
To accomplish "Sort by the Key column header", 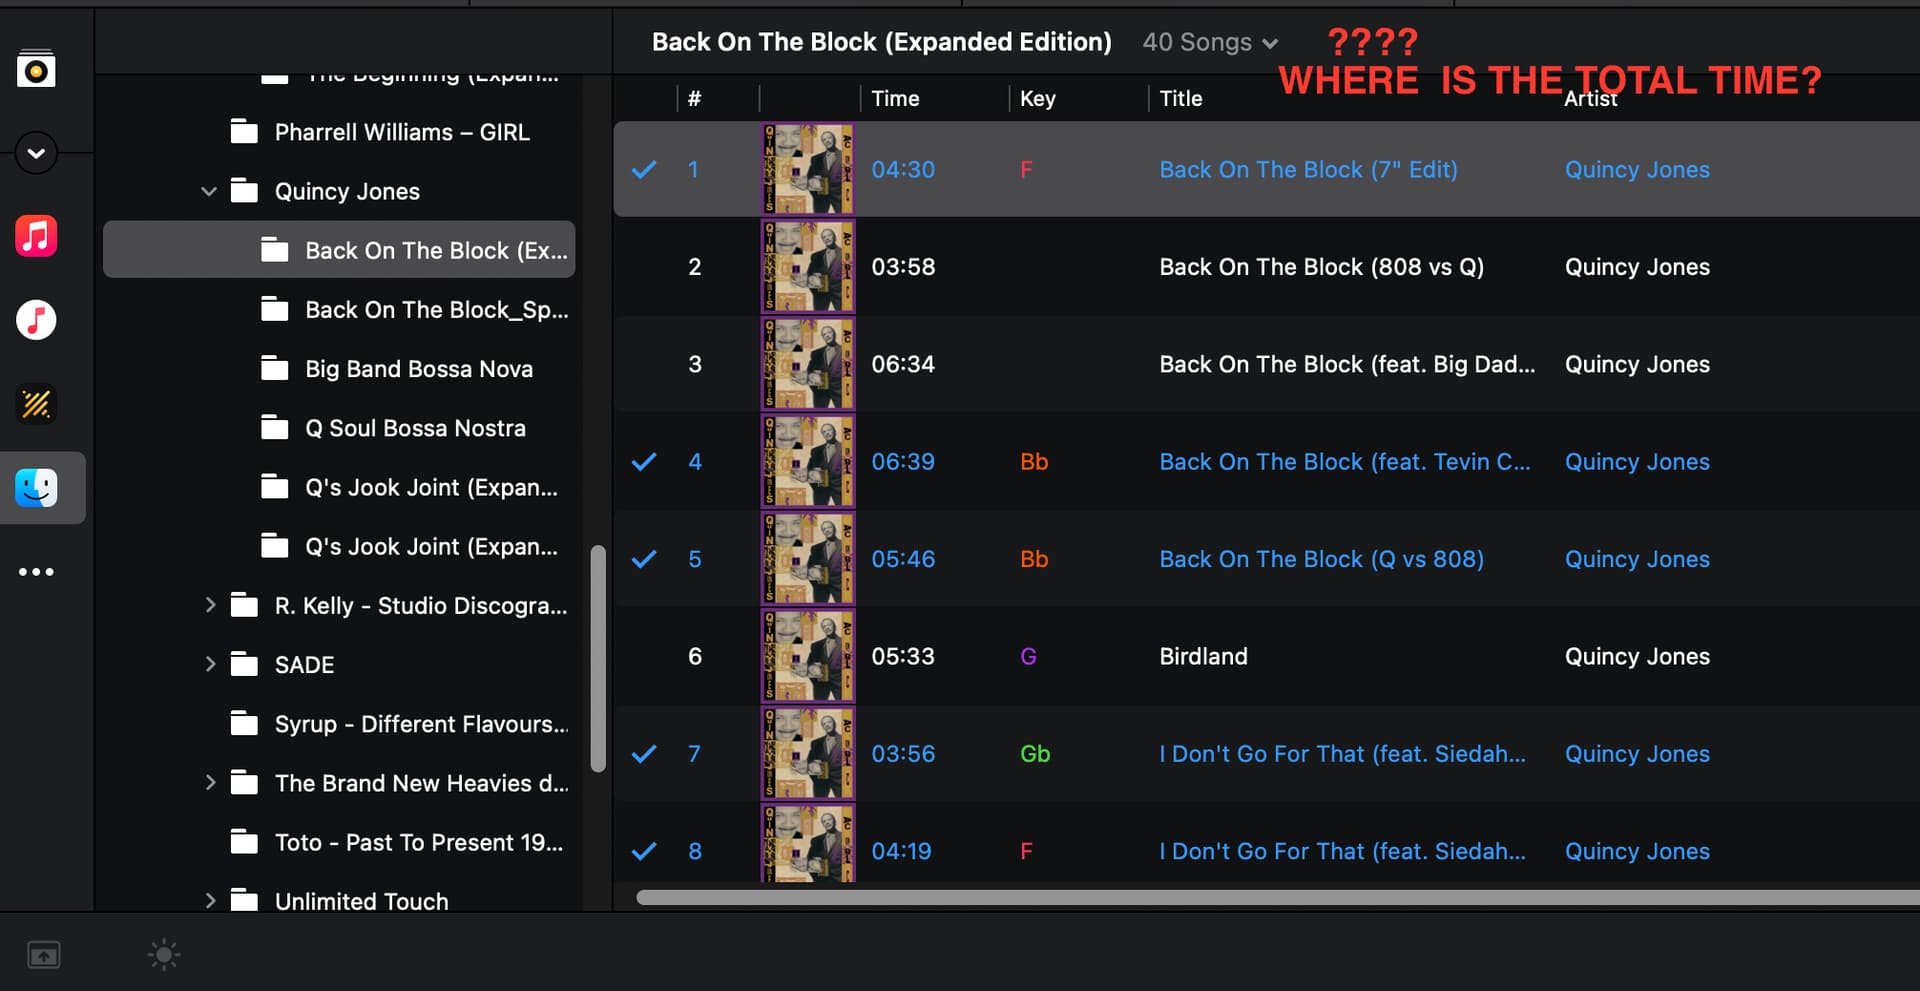I will (1037, 98).
